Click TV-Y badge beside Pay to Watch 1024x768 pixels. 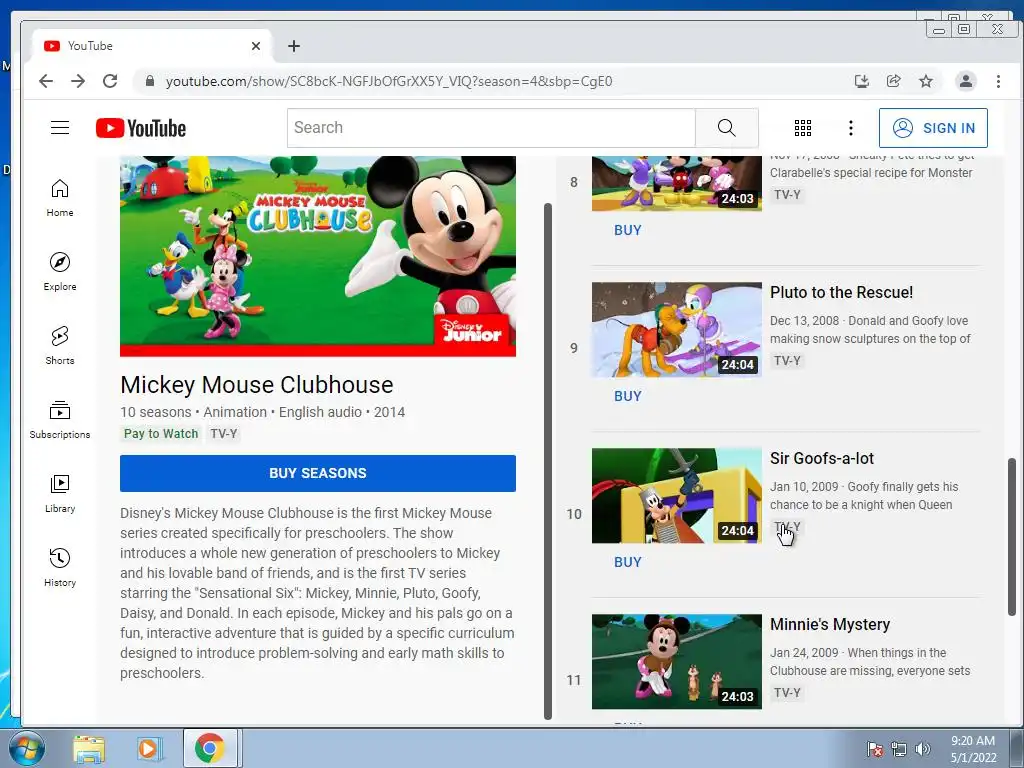pos(224,434)
